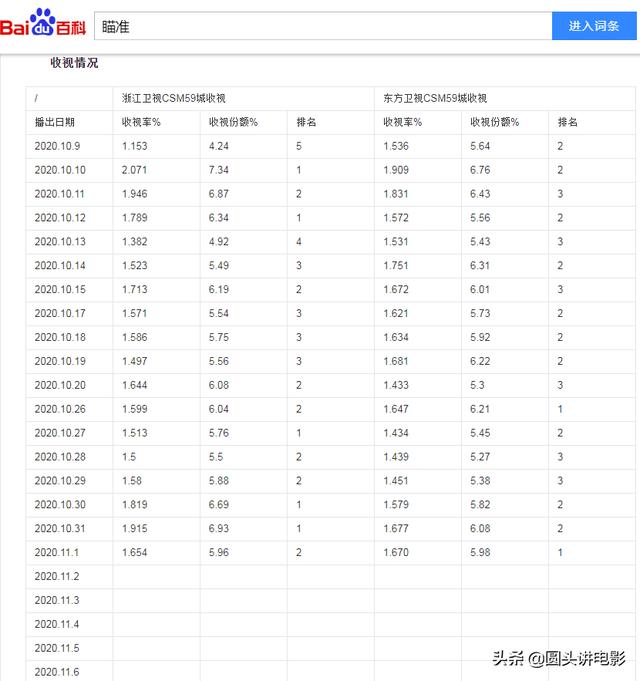The height and width of the screenshot is (681, 640).
Task: Click the Baidu Baike logo
Action: pyautogui.click(x=43, y=23)
